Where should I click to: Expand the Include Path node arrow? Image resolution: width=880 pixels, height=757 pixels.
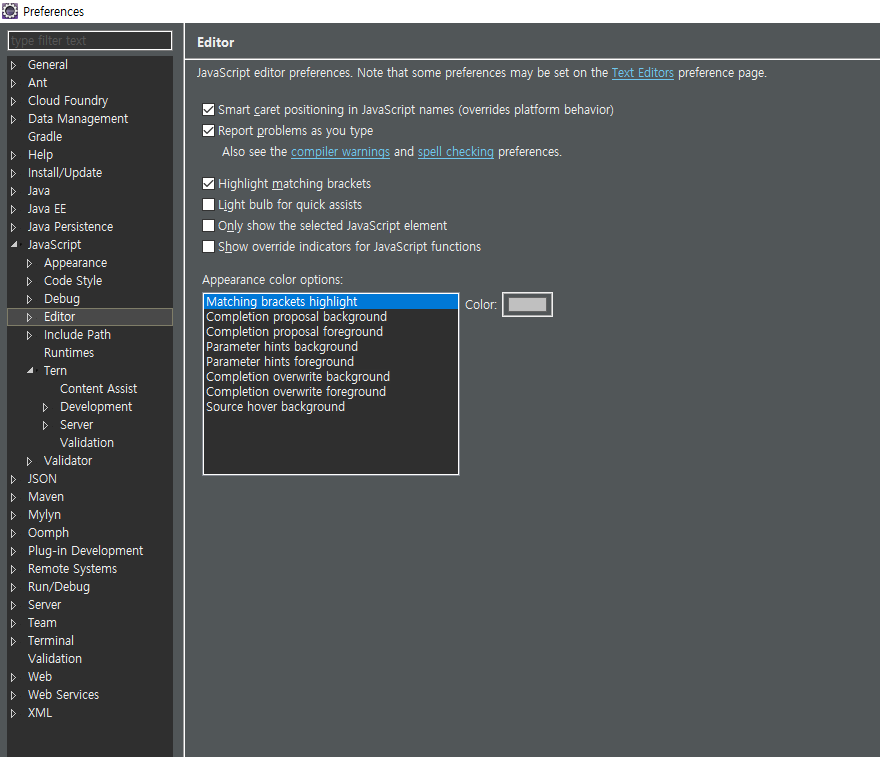[30, 335]
